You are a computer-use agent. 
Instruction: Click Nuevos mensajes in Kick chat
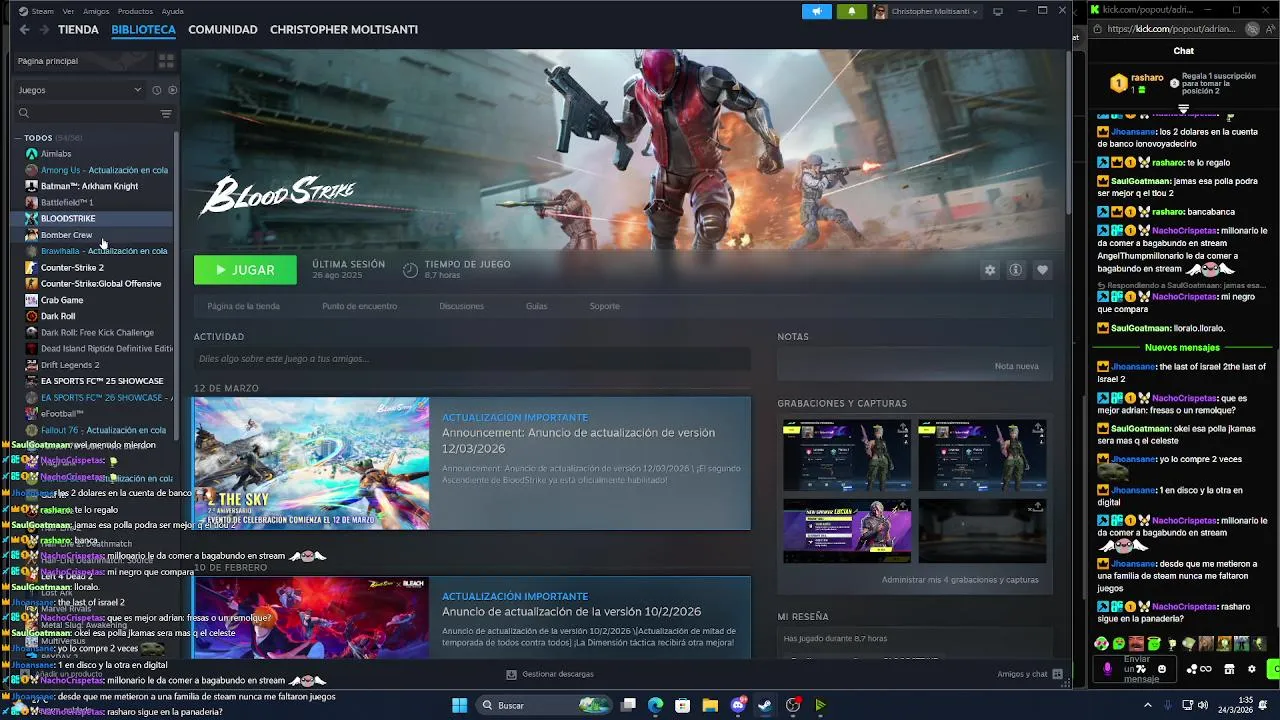[1182, 348]
